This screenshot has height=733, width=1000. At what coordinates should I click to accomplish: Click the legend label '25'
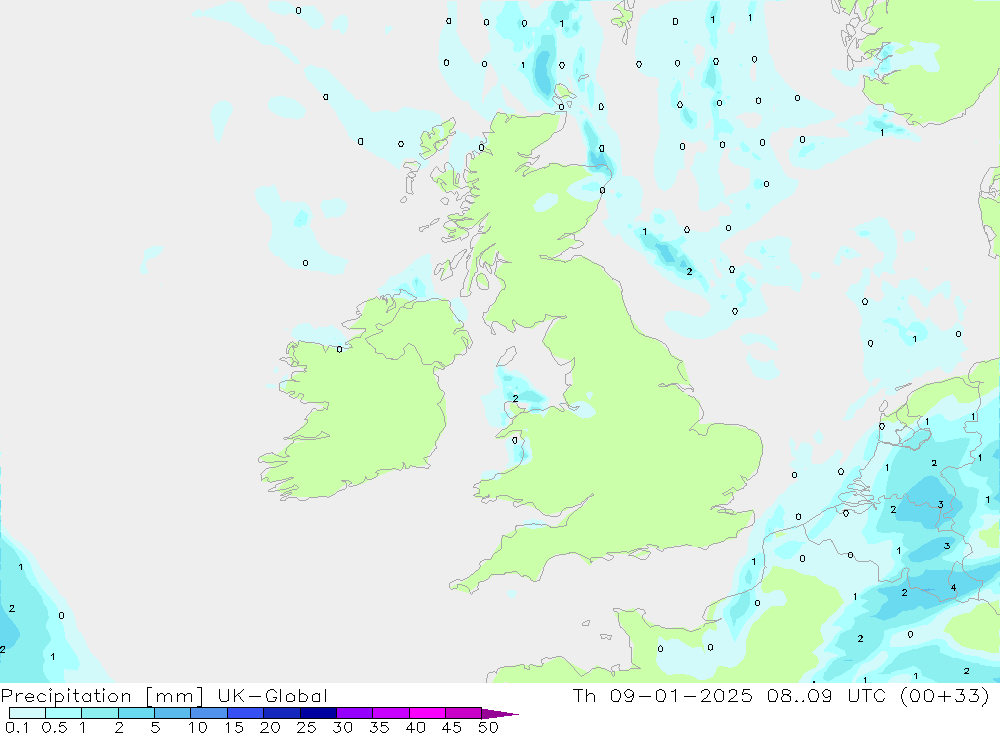[306, 727]
